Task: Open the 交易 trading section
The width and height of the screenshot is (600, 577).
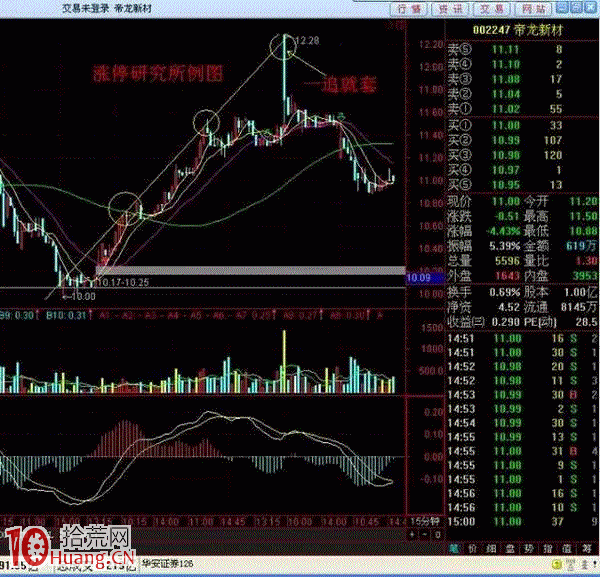Action: click(x=492, y=9)
